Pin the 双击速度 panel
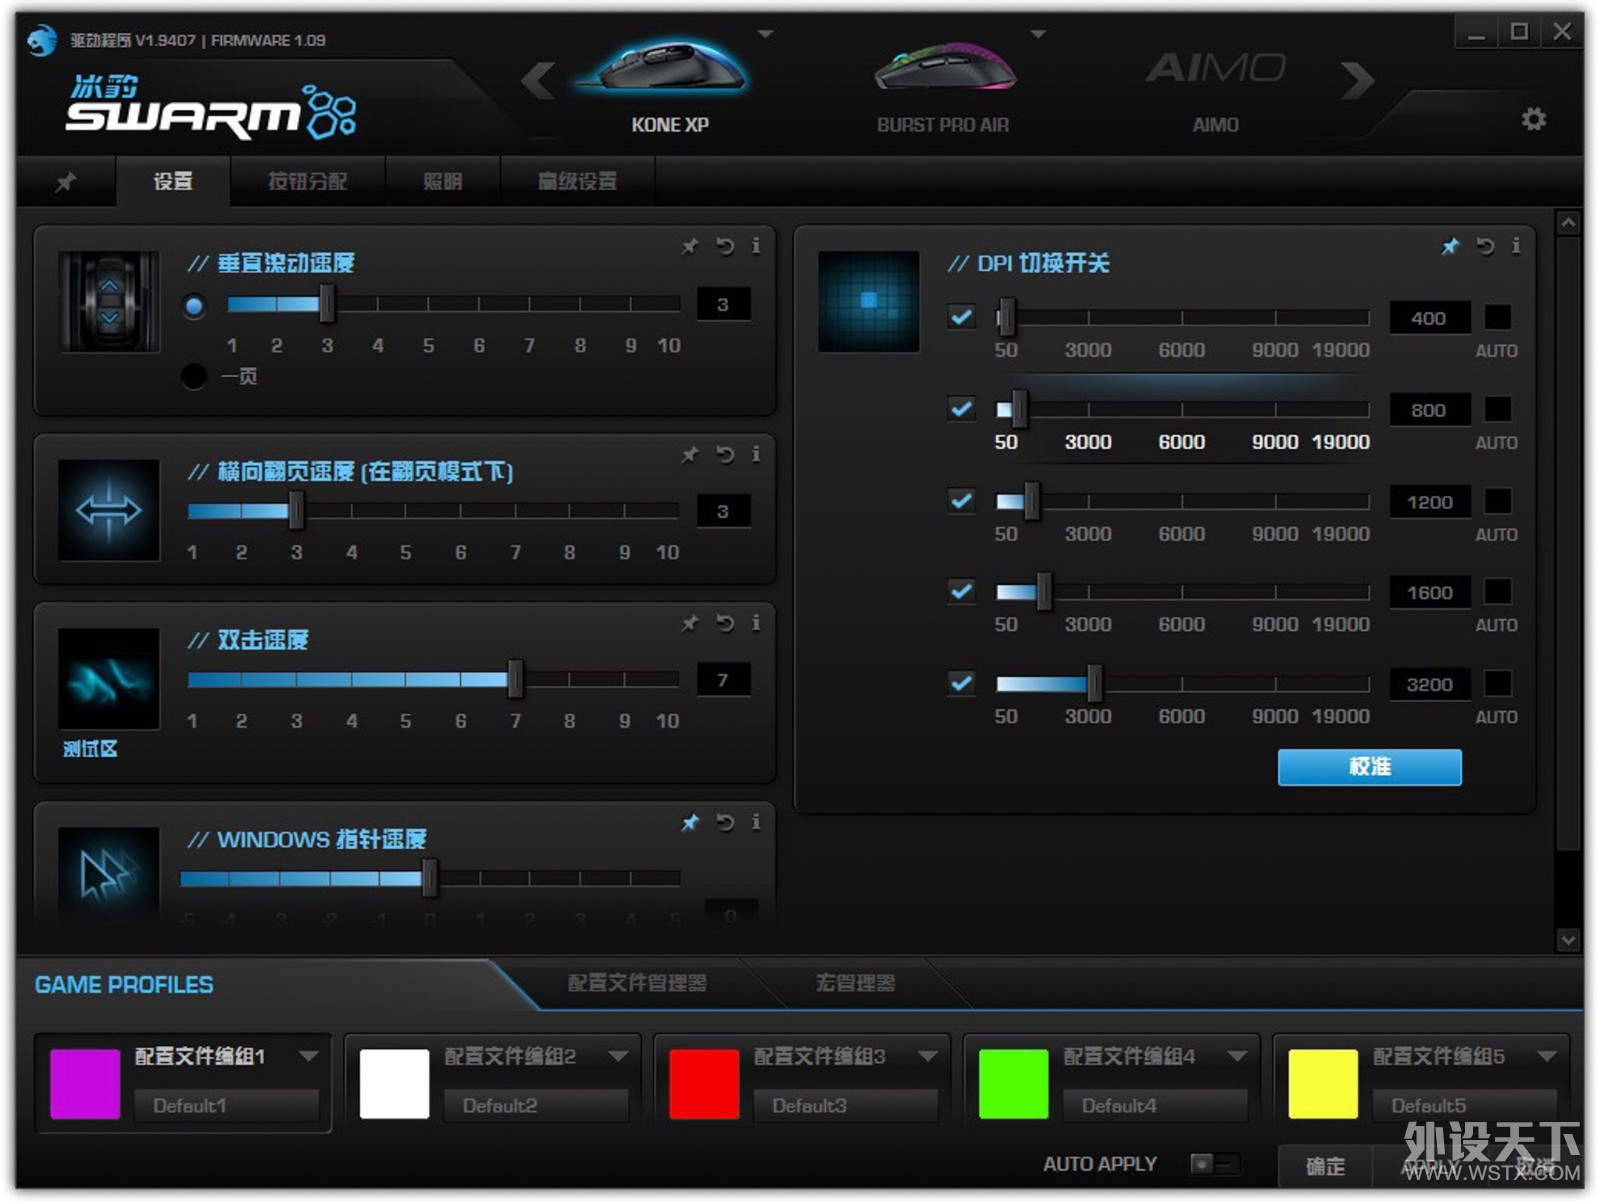1600x1201 pixels. click(690, 624)
